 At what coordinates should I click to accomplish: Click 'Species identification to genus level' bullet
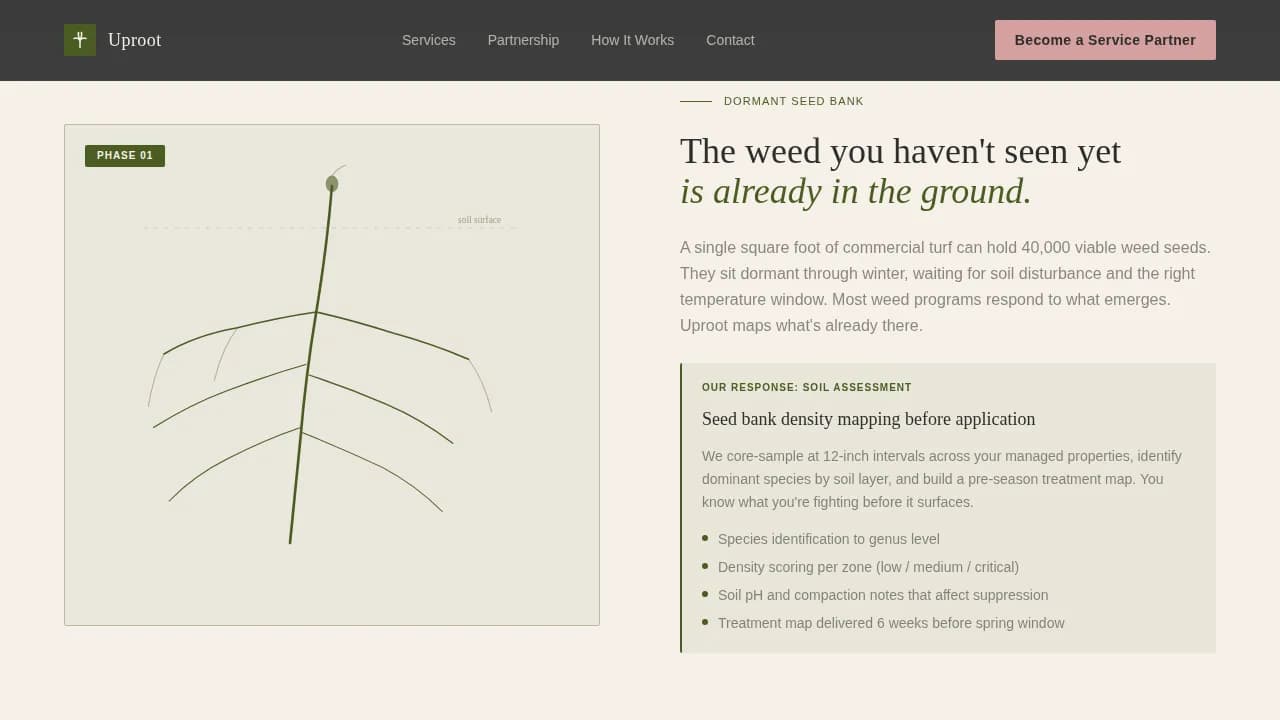click(829, 539)
